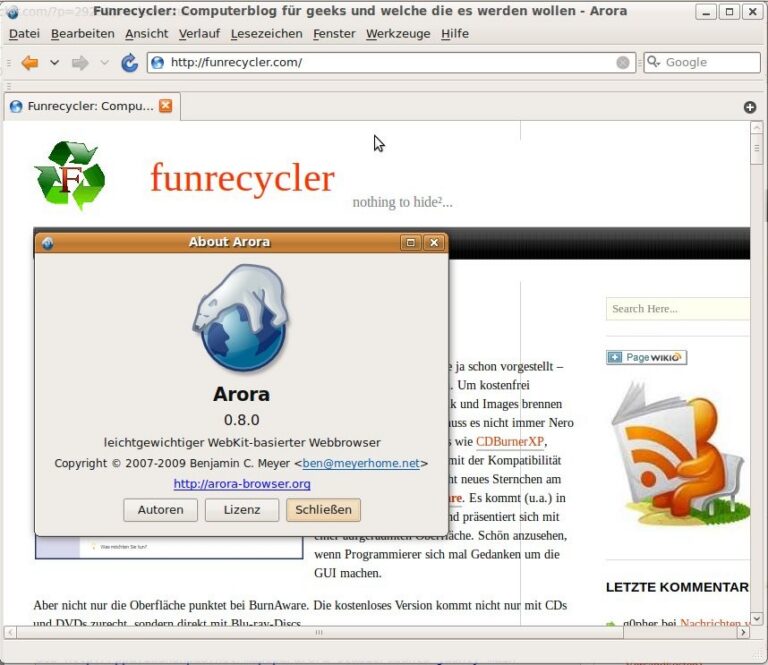Open forward history dropdown arrow
This screenshot has width=768, height=665.
point(104,63)
